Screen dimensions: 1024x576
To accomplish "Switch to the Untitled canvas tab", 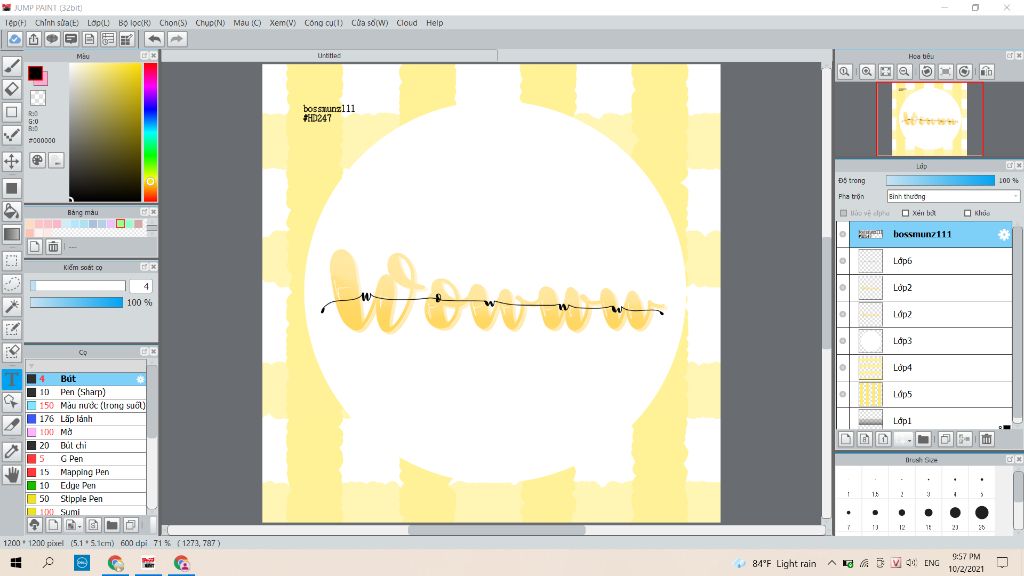I will [329, 56].
